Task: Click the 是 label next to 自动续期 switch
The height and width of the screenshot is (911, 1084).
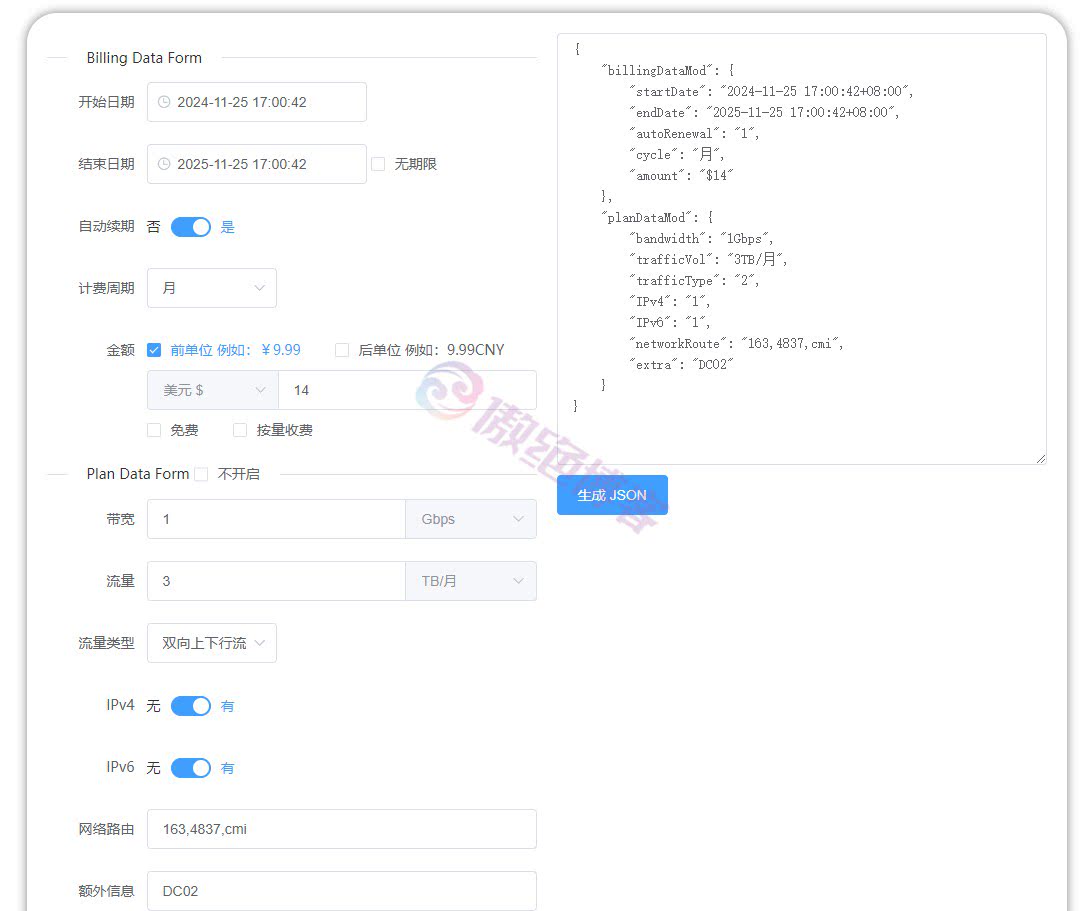Action: pos(227,227)
